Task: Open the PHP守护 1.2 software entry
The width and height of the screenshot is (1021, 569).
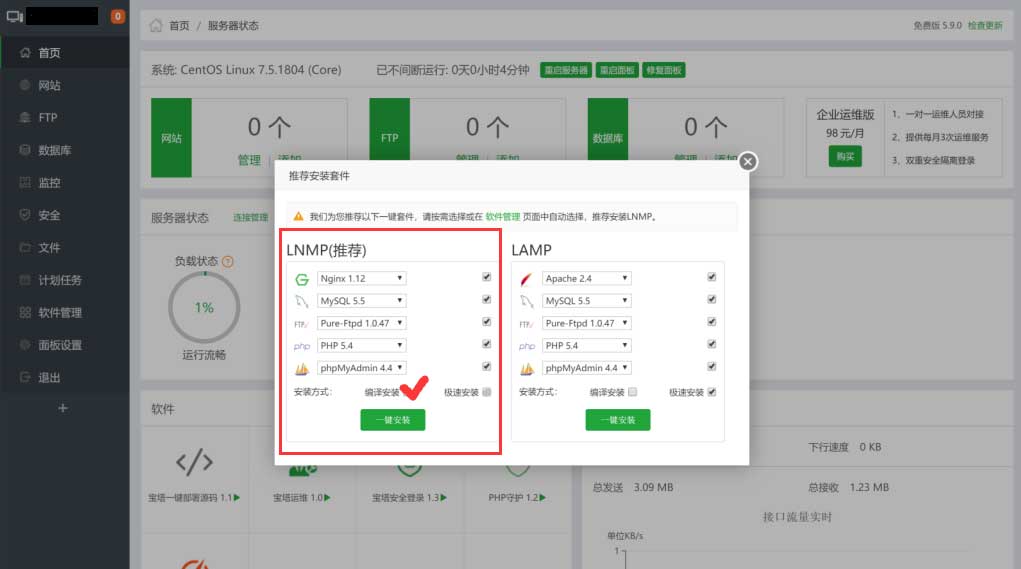Action: pyautogui.click(x=517, y=497)
